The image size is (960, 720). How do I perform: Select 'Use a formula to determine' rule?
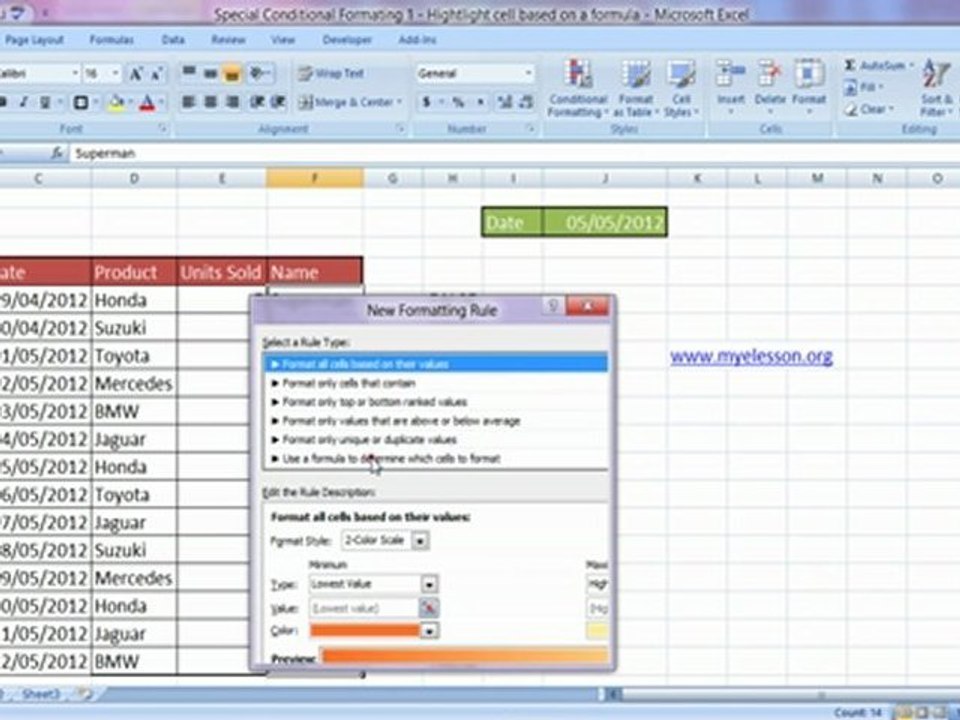click(x=436, y=459)
